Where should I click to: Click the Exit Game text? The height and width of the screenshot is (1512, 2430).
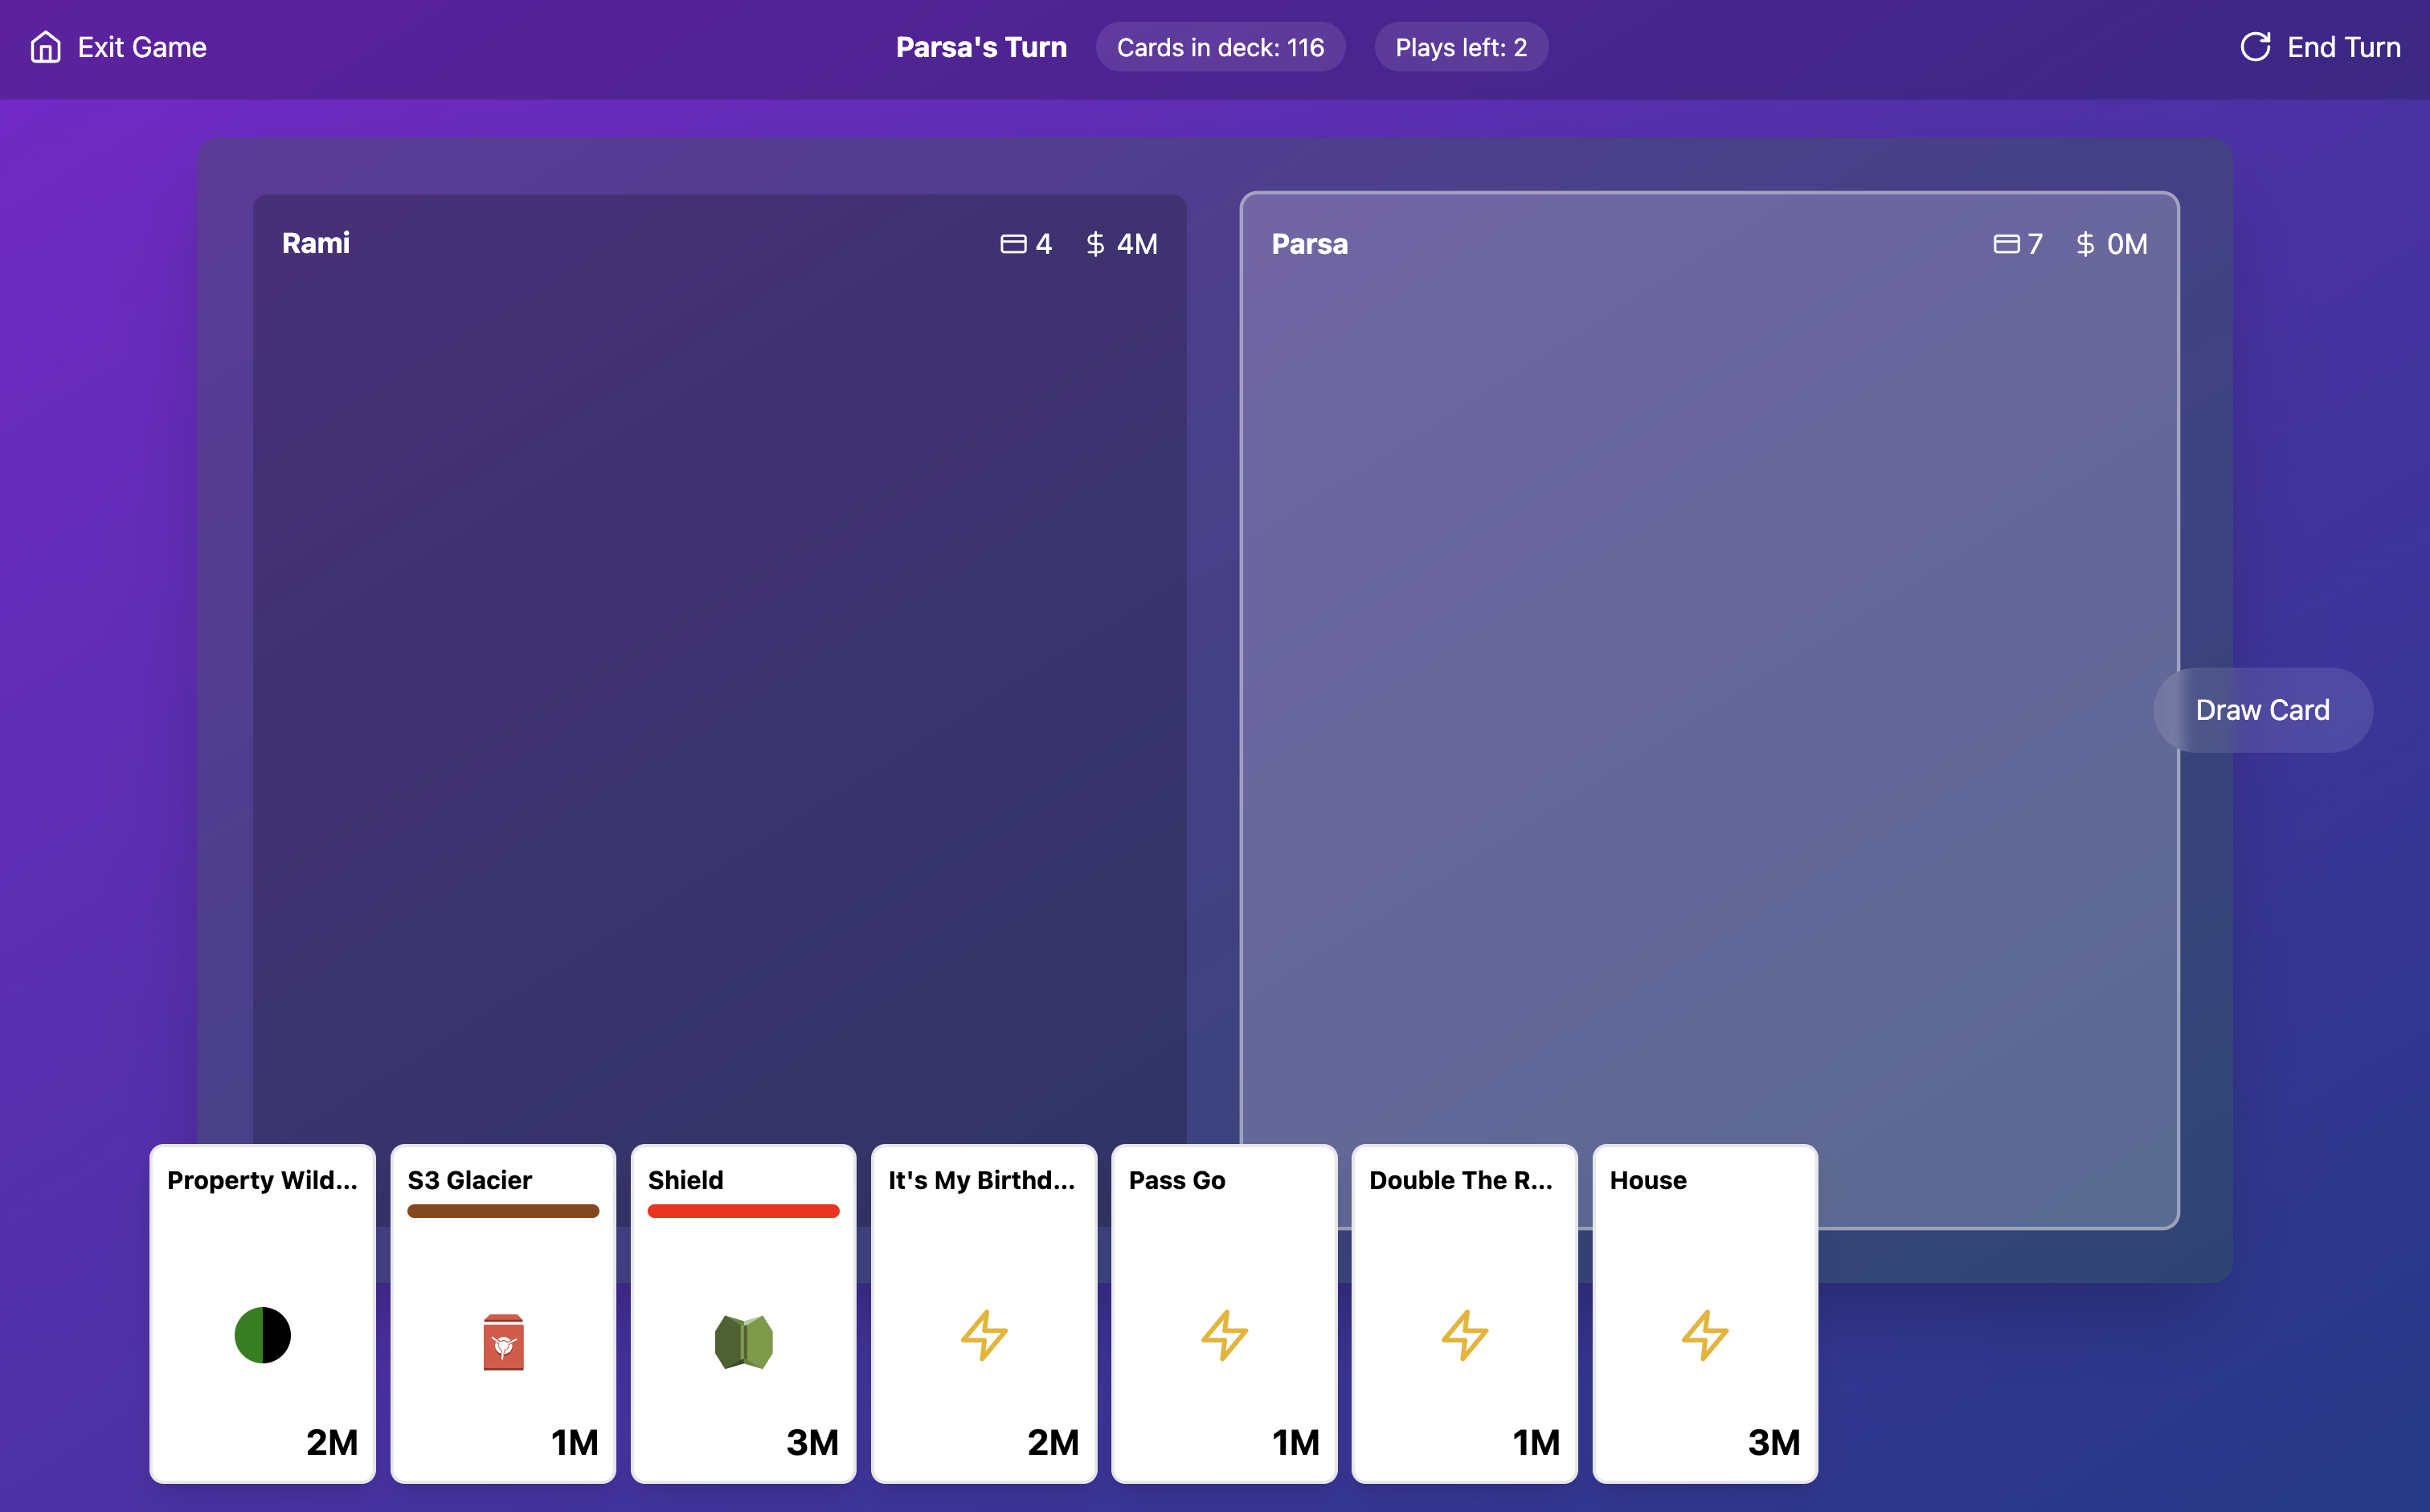pos(142,47)
